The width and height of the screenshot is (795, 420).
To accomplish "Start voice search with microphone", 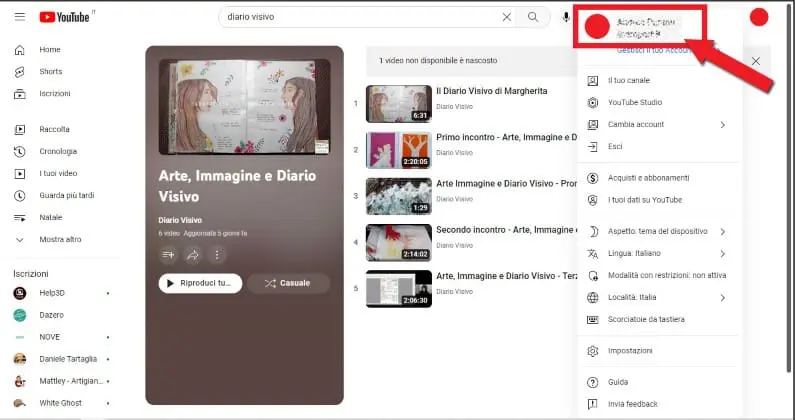I will coord(566,17).
